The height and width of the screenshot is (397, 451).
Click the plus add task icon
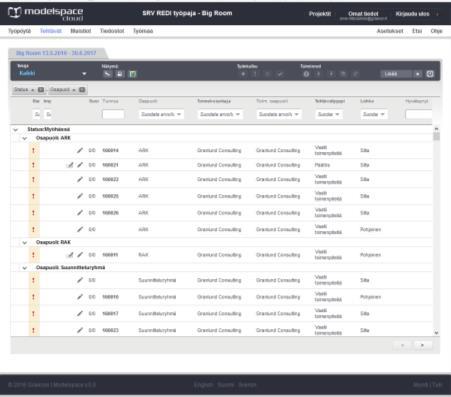tap(243, 74)
